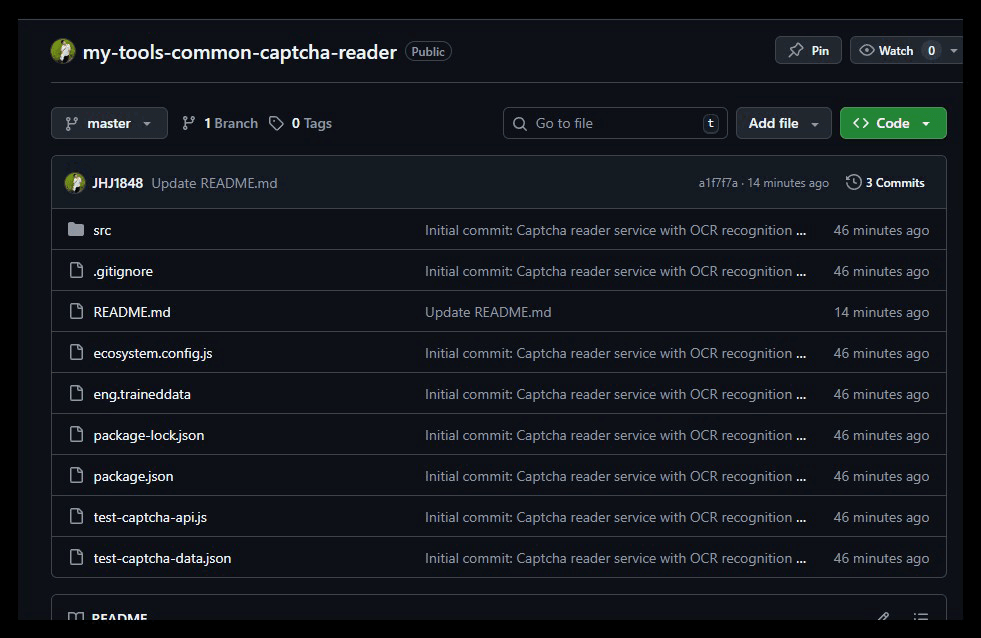Image resolution: width=981 pixels, height=638 pixels.
Task: Click the README.md file icon
Action: coord(76,312)
